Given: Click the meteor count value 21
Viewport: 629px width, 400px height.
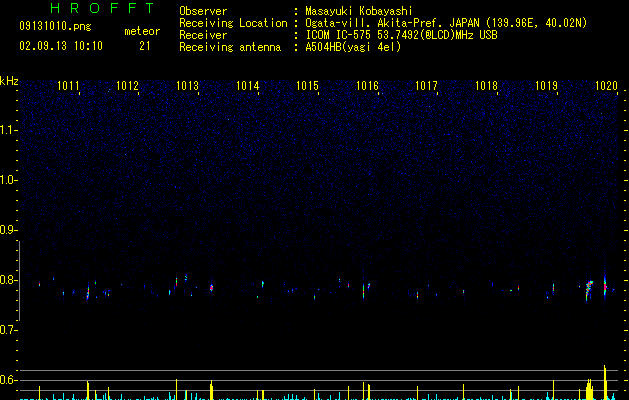Looking at the screenshot, I should point(145,46).
